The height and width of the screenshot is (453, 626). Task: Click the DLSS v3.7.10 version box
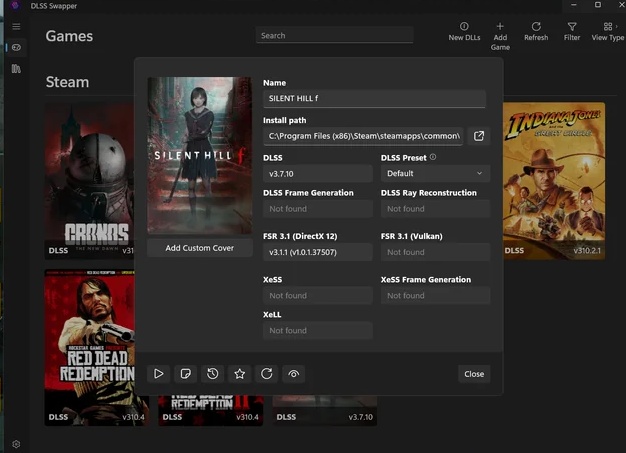point(318,174)
